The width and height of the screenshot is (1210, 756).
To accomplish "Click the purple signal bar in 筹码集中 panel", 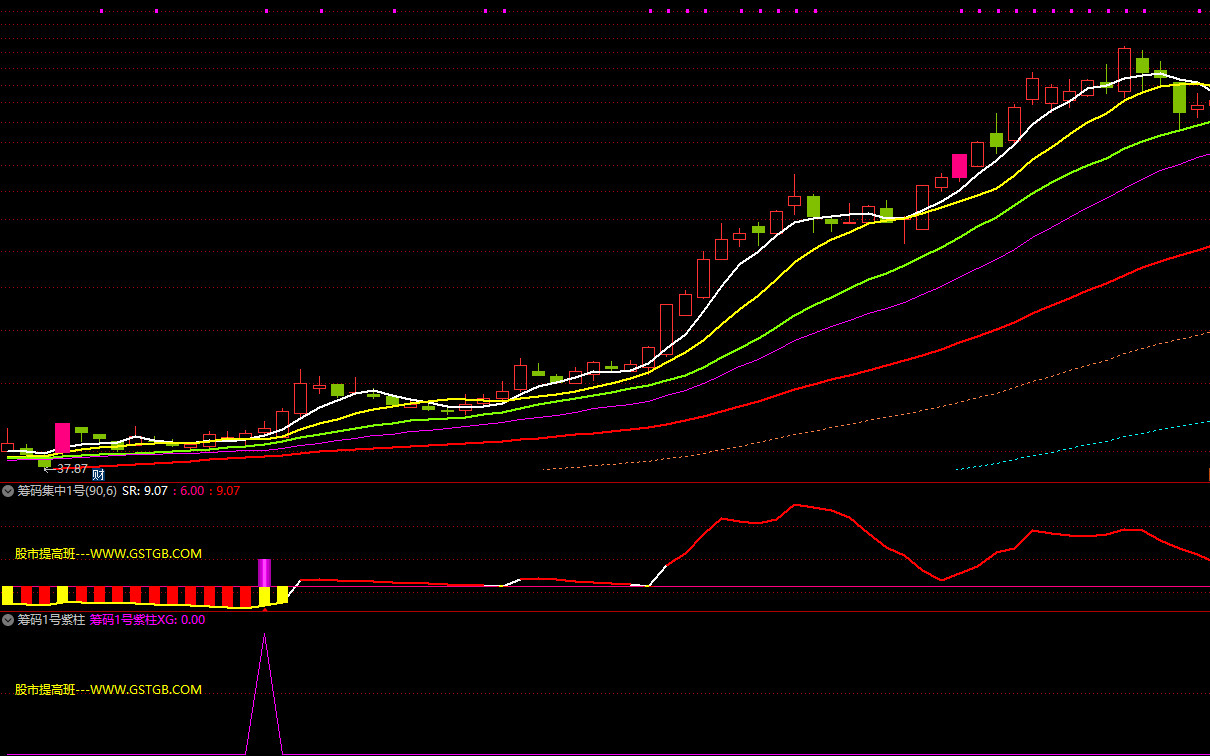I will point(264,573).
